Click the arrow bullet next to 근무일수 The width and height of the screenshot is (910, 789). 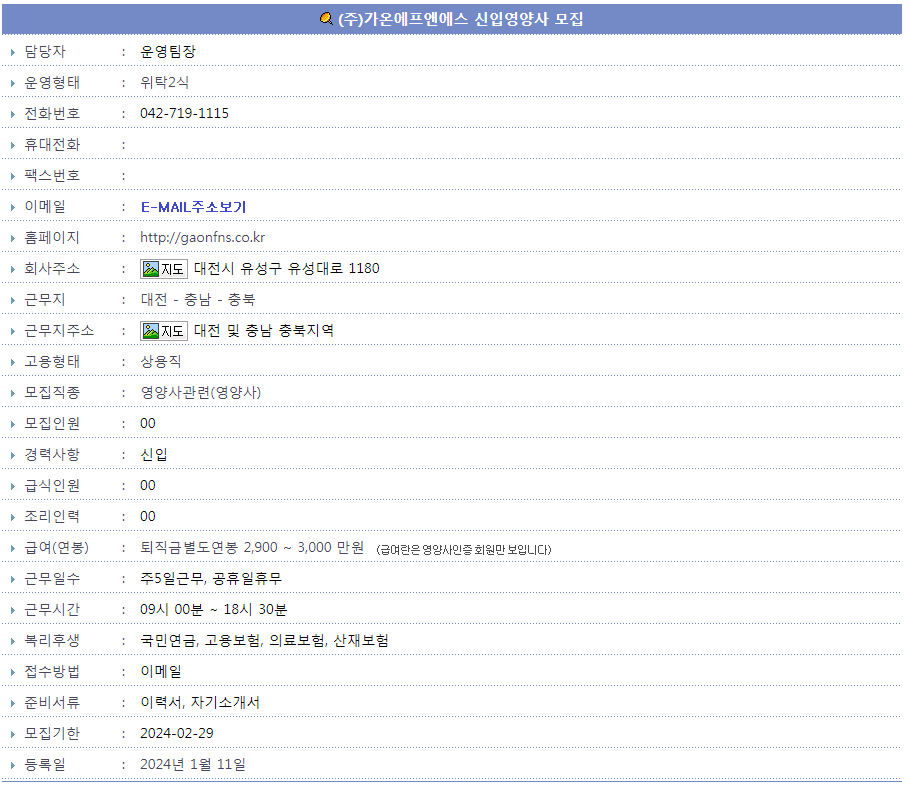click(12, 580)
